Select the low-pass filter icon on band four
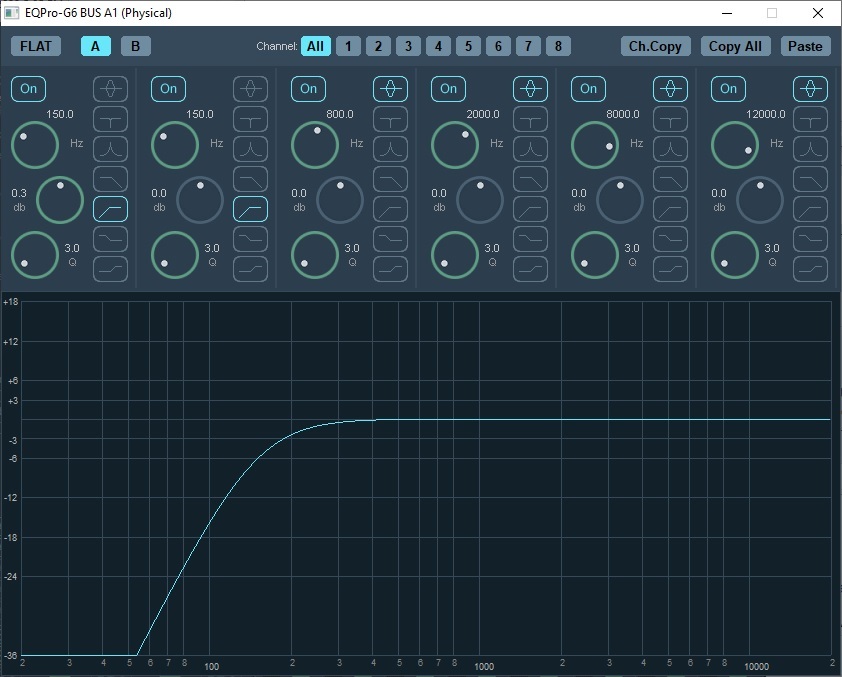Image resolution: width=842 pixels, height=677 pixels. (530, 177)
